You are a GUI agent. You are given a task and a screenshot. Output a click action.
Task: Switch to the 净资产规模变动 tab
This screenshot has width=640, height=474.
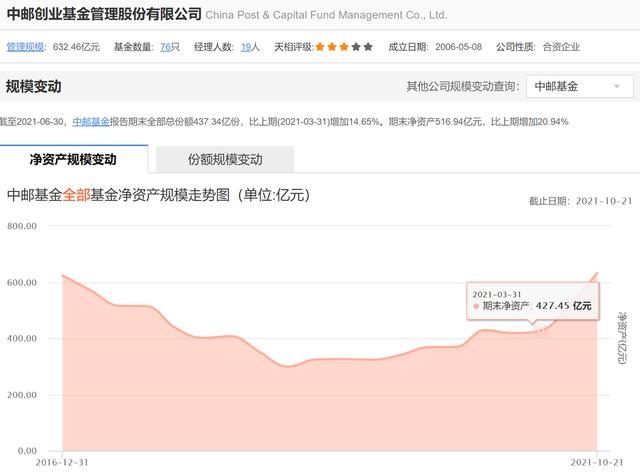73,159
